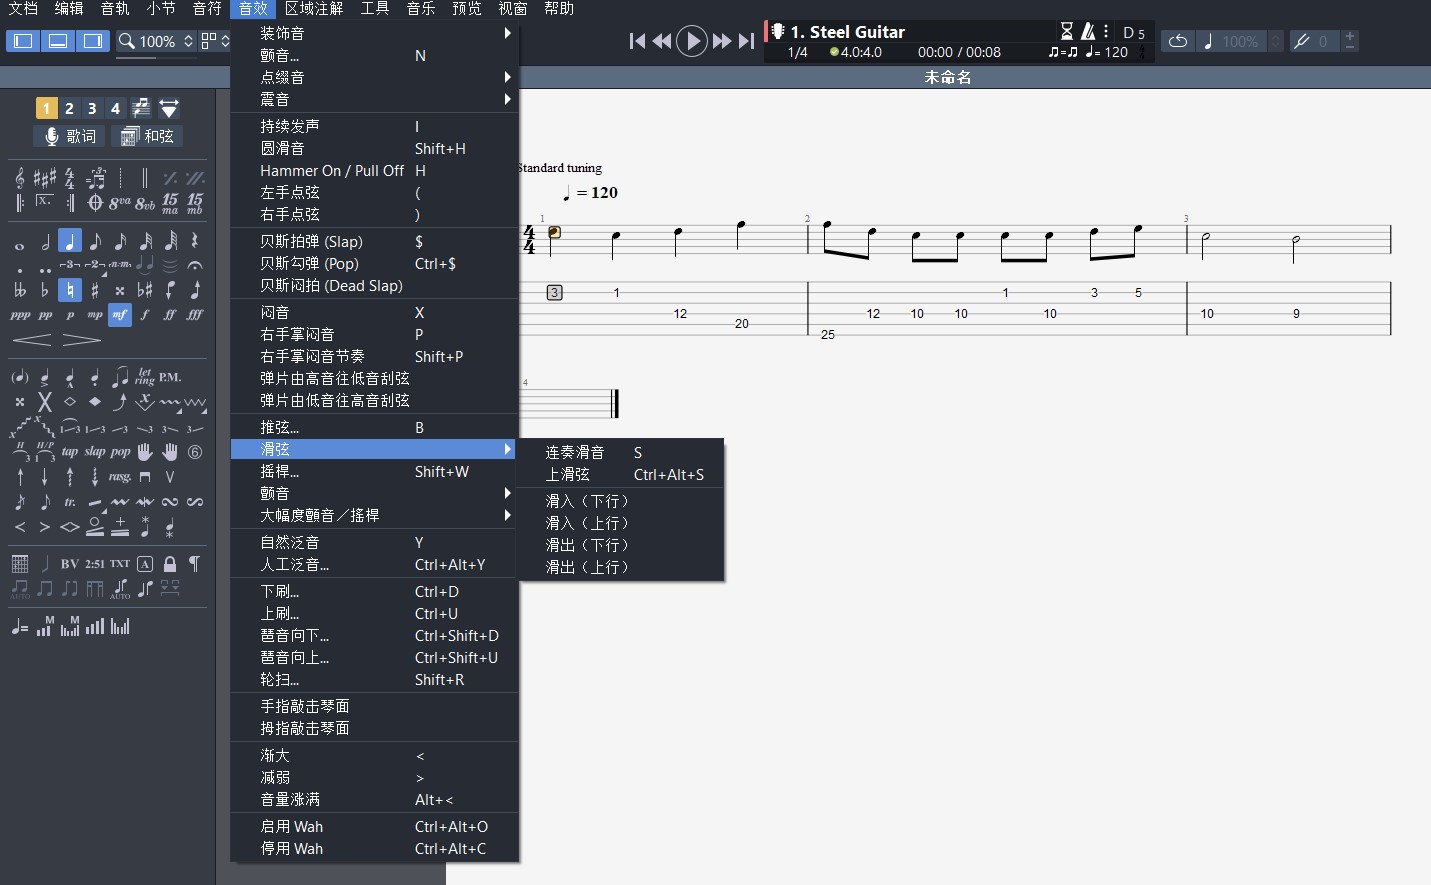Select the mezzo-forte (mf) dynamic icon

point(120,314)
